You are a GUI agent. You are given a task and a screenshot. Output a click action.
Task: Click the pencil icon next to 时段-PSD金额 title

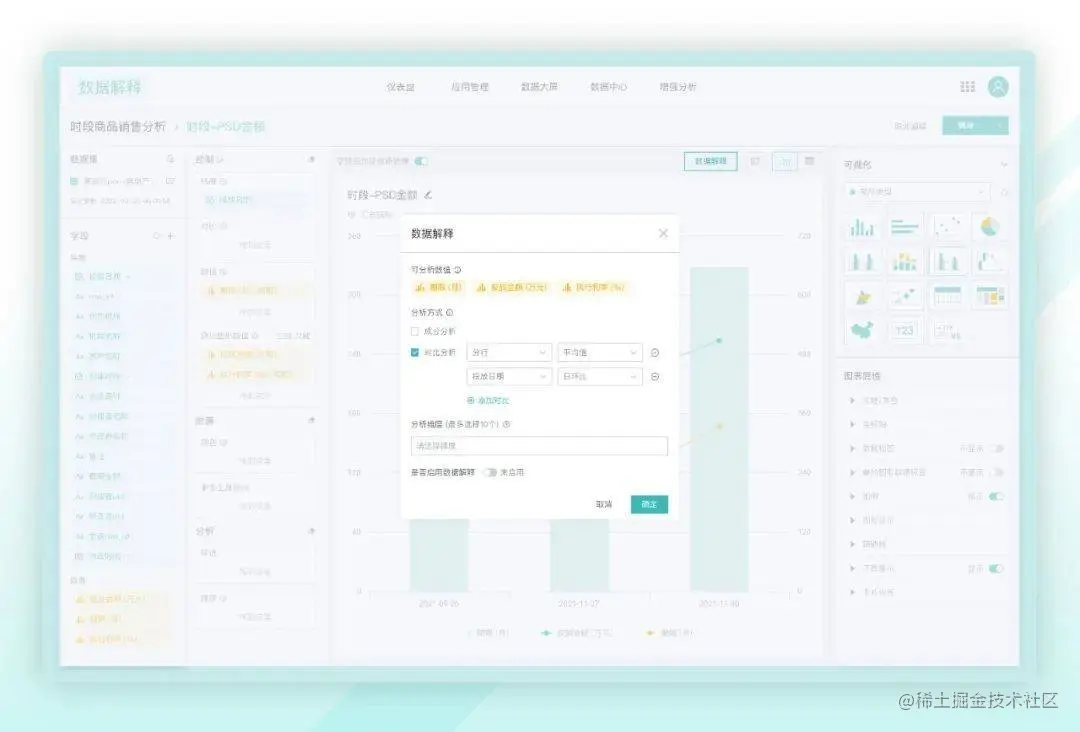pos(428,195)
